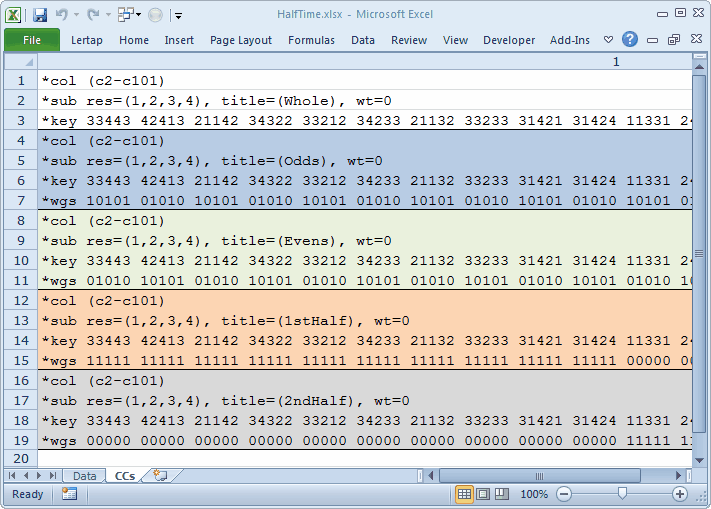
Task: Expand the Customize Quick Access Toolbar dropdown
Action: click(178, 15)
